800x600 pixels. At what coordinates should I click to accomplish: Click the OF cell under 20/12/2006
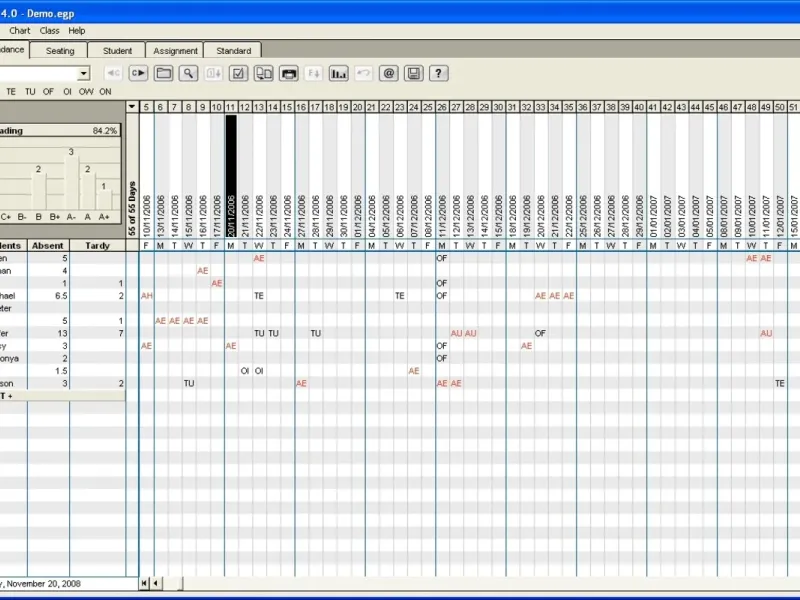point(540,333)
